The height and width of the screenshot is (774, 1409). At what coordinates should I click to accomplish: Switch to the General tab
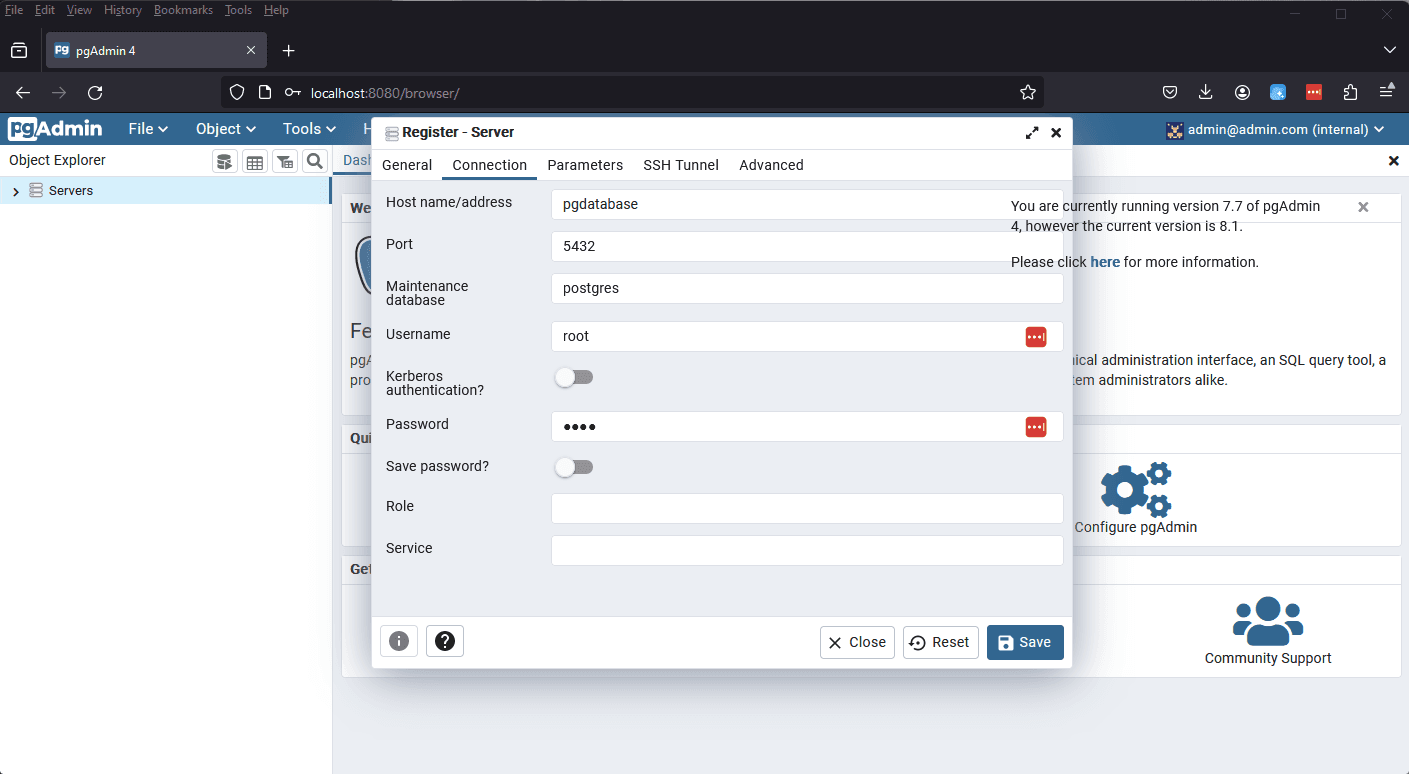(407, 165)
